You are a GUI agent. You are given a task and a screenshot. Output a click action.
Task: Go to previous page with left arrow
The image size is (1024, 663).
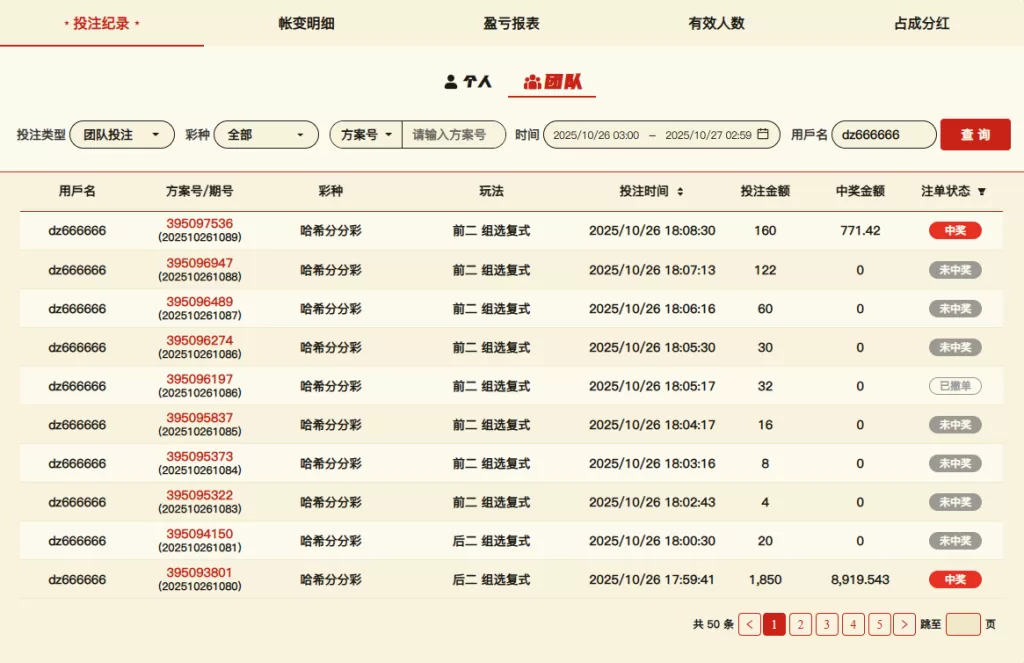[749, 624]
